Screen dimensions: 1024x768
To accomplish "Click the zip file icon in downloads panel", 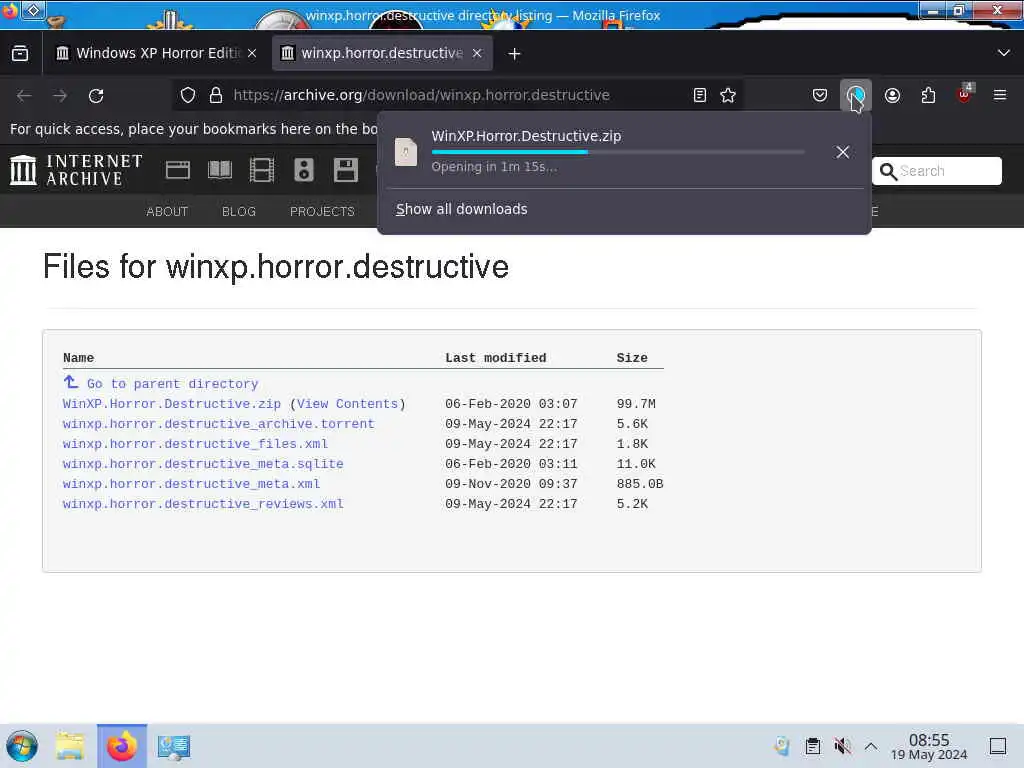I will click(406, 152).
